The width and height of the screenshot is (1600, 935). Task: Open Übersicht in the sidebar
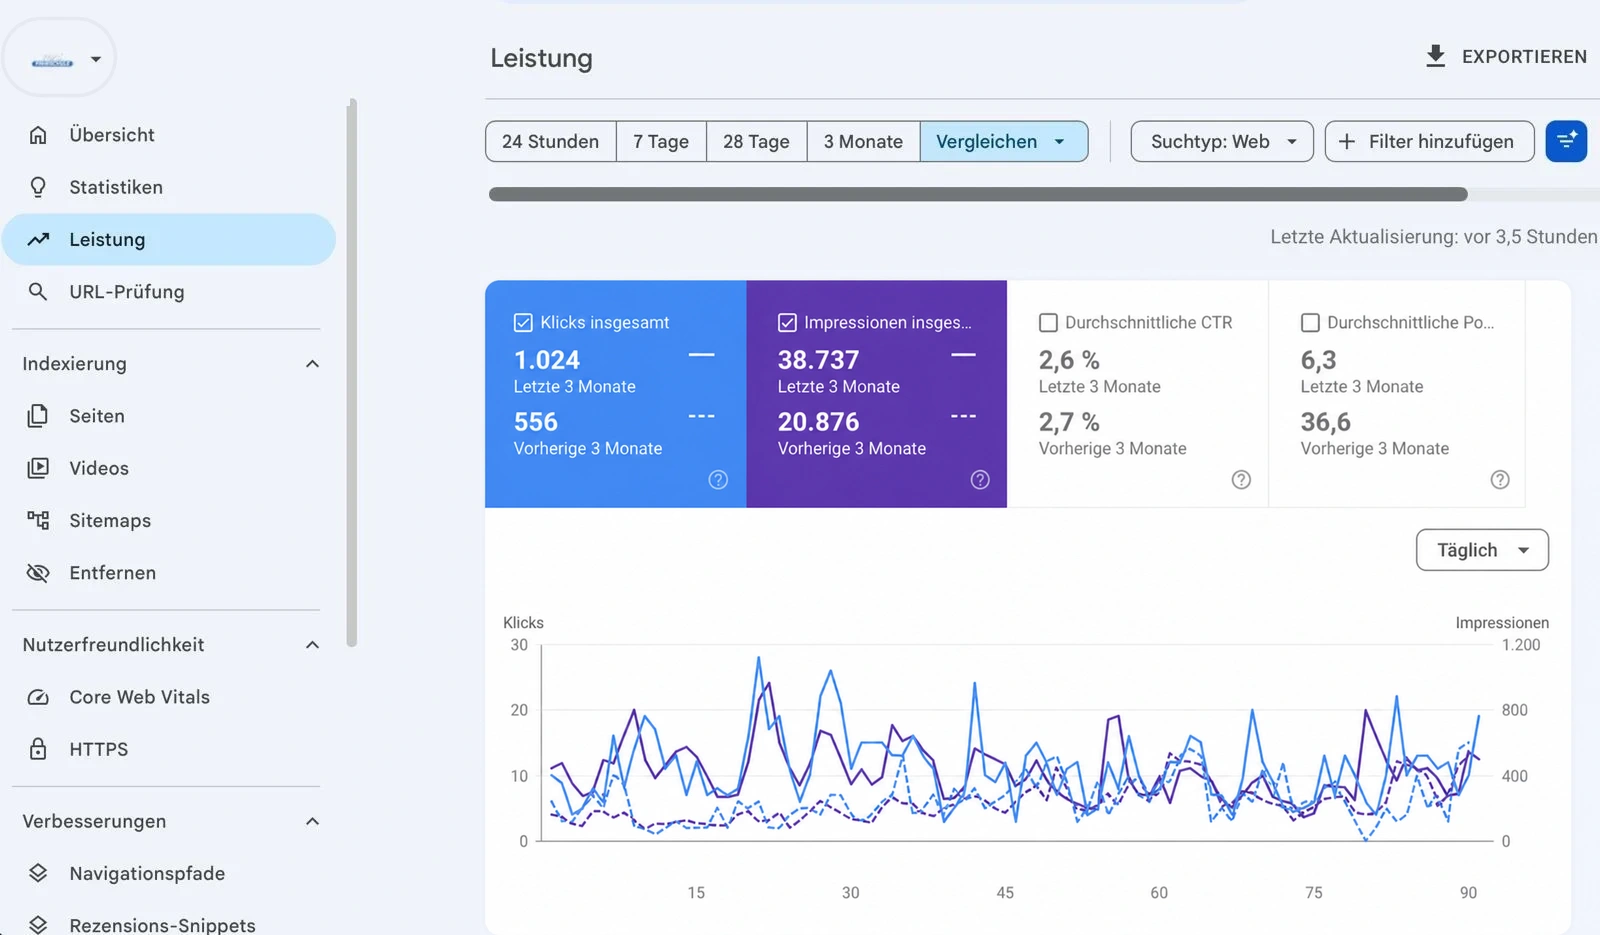[168, 135]
